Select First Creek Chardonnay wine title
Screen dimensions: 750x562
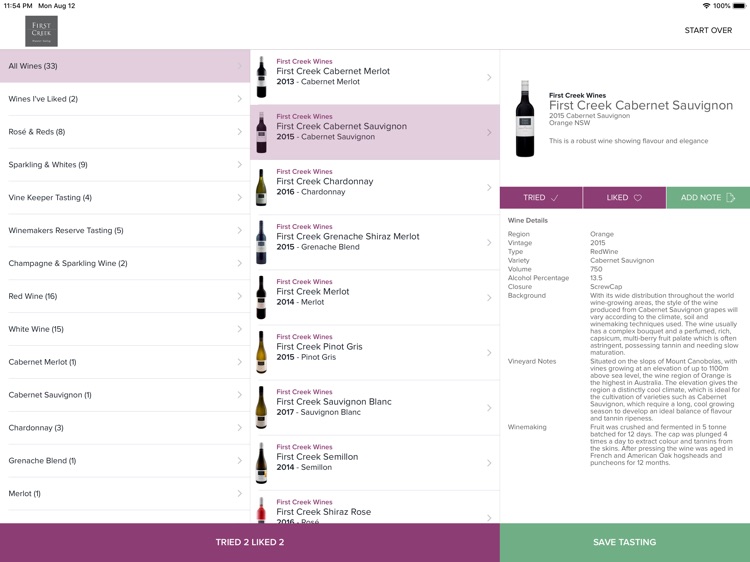coord(325,181)
